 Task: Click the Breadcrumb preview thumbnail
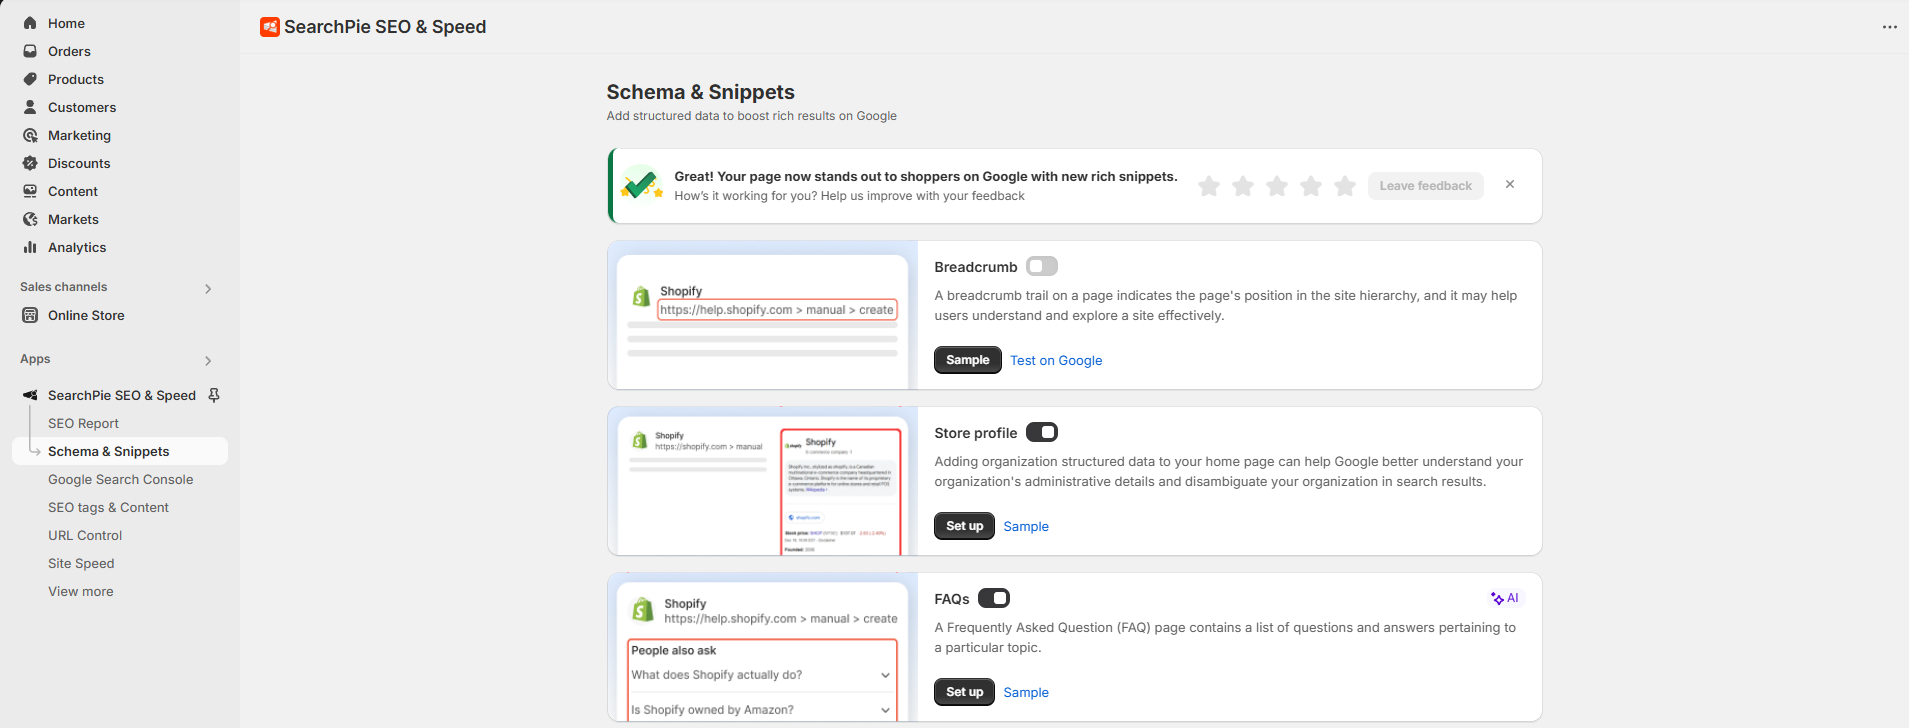tap(762, 315)
